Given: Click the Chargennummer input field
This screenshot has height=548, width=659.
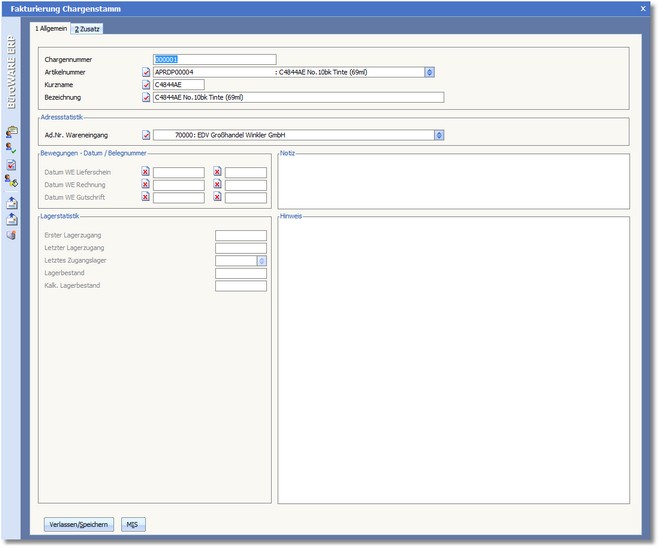Looking at the screenshot, I should tap(213, 59).
